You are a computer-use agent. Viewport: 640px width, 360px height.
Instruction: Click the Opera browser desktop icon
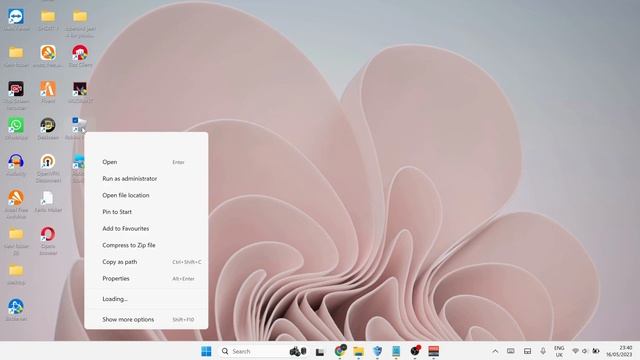48,234
